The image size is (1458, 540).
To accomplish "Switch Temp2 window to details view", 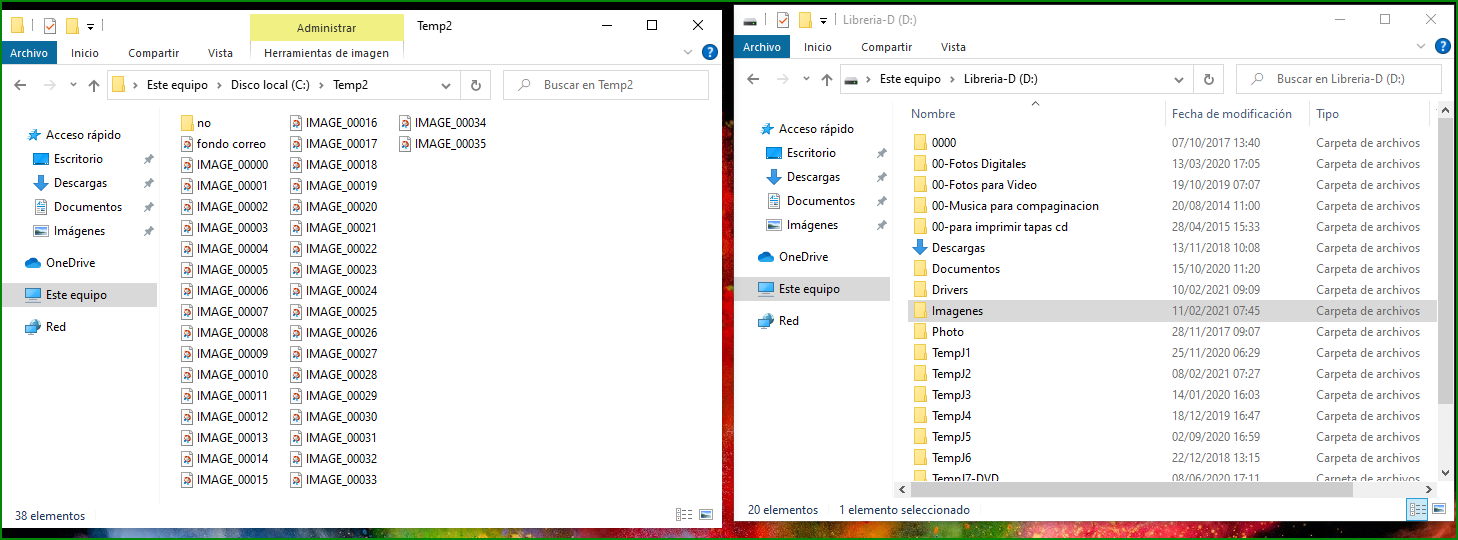I will [684, 515].
